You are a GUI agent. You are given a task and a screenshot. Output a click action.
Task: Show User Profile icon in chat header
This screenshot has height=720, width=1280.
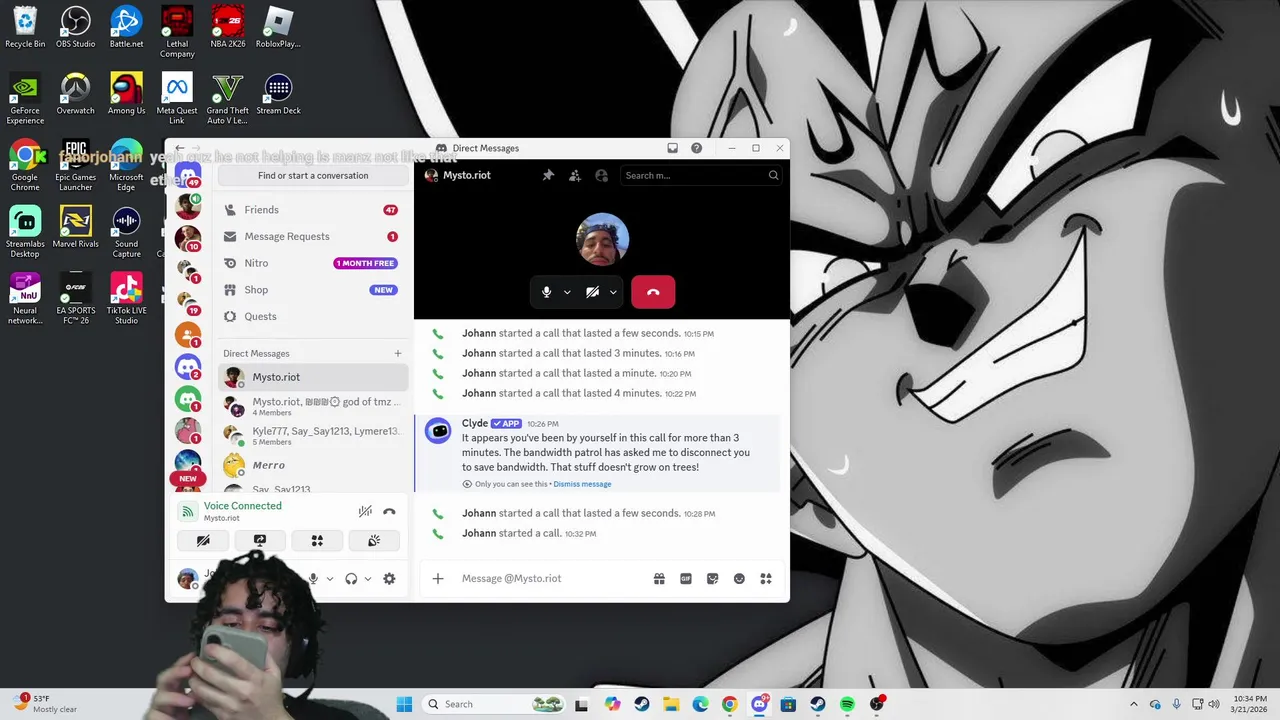pos(601,175)
